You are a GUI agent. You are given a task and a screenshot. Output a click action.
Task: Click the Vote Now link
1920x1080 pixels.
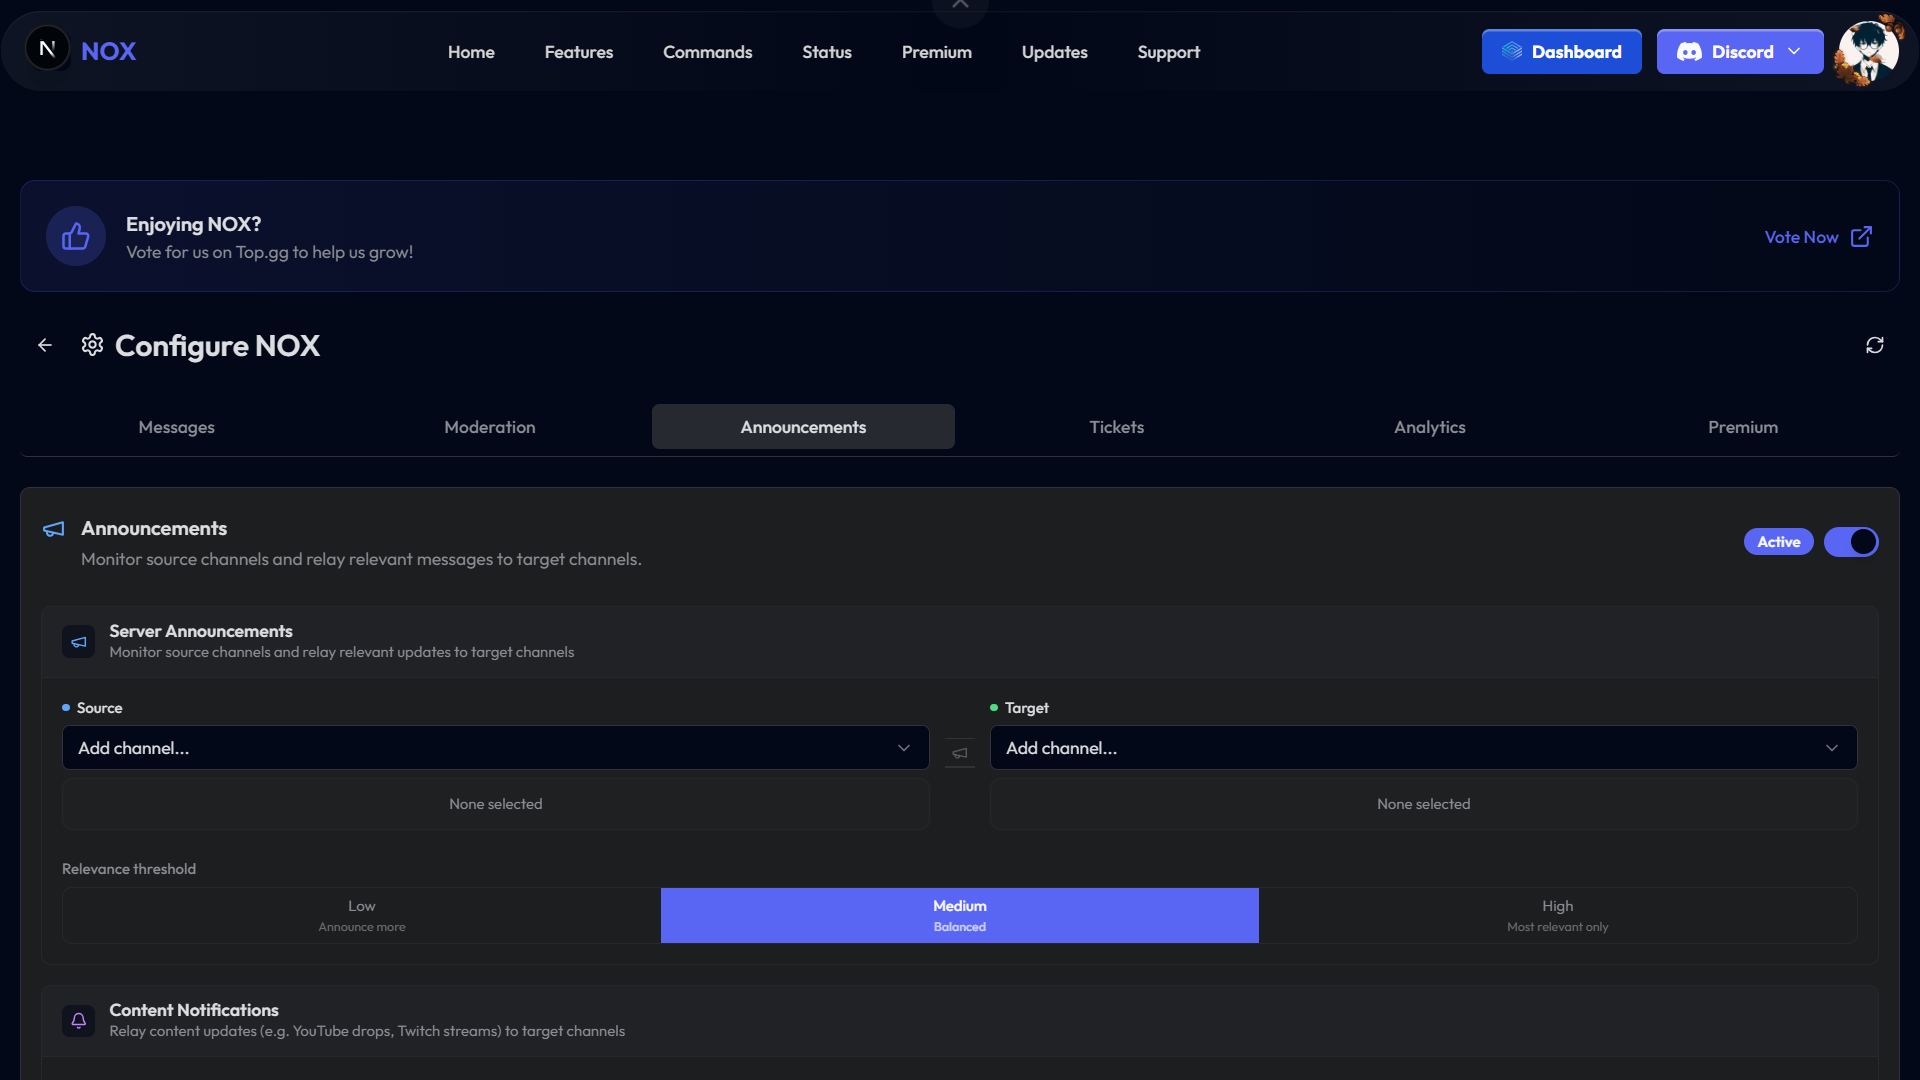(x=1801, y=237)
